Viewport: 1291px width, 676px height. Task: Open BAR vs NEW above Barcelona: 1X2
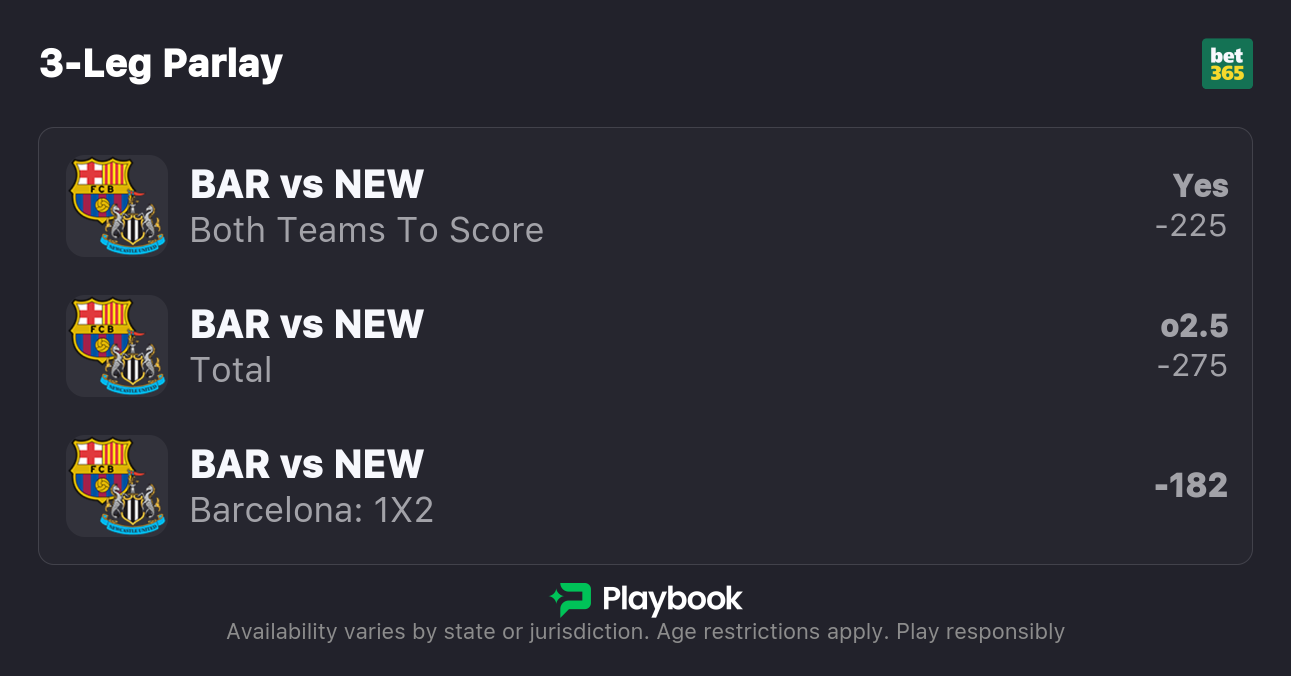pos(307,465)
